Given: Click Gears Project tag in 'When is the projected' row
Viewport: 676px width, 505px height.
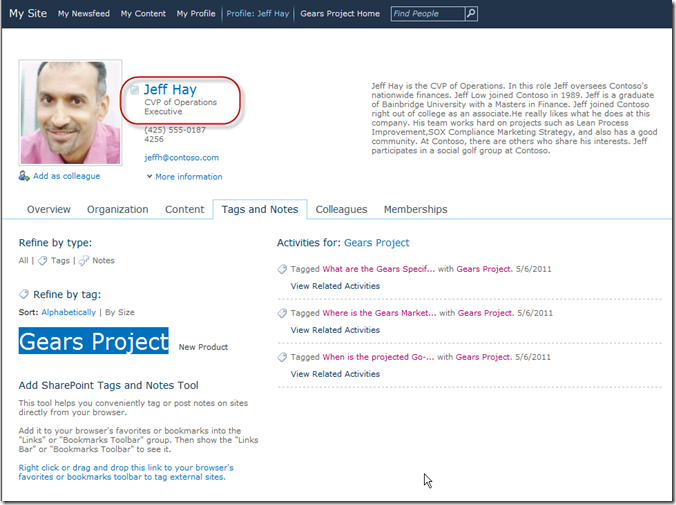Looking at the screenshot, I should (484, 357).
